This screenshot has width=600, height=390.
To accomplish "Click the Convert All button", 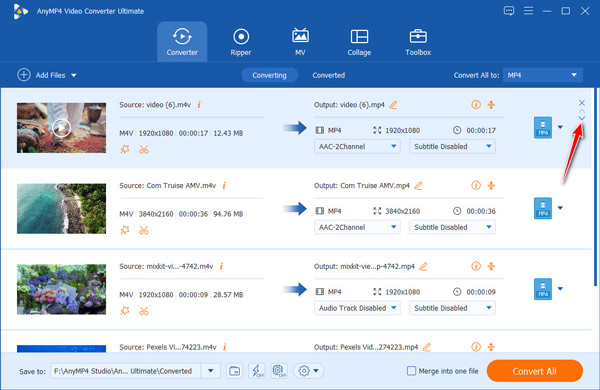I will pos(535,371).
